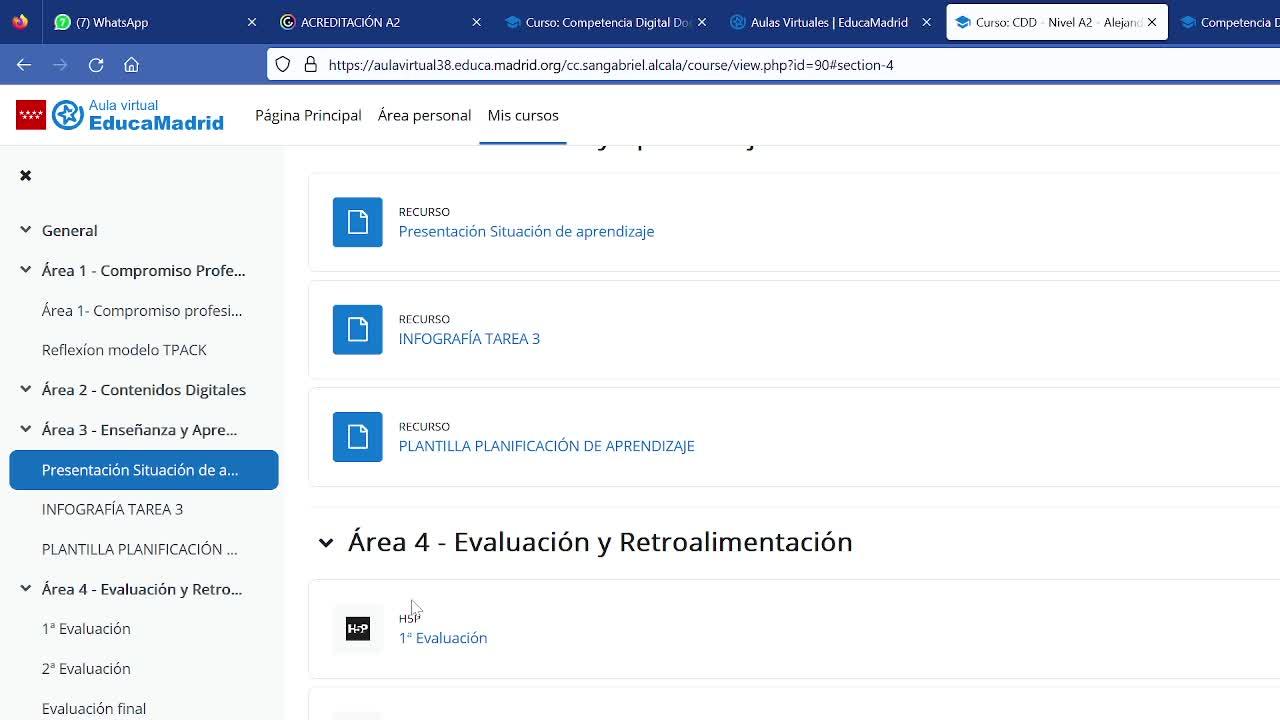This screenshot has width=1280, height=720.
Task: Close the WhatsApp tab
Action: pyautogui.click(x=252, y=22)
